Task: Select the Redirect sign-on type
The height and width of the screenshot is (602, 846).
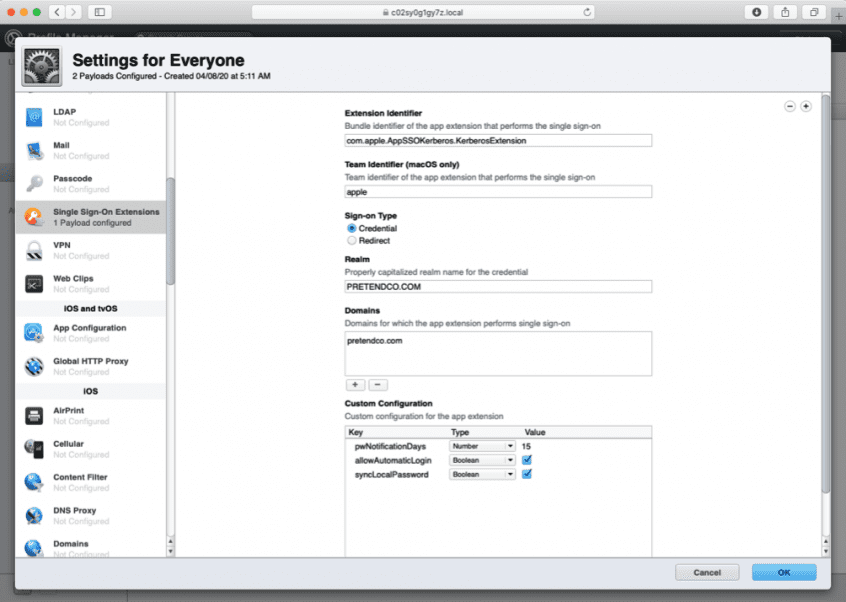Action: [352, 240]
